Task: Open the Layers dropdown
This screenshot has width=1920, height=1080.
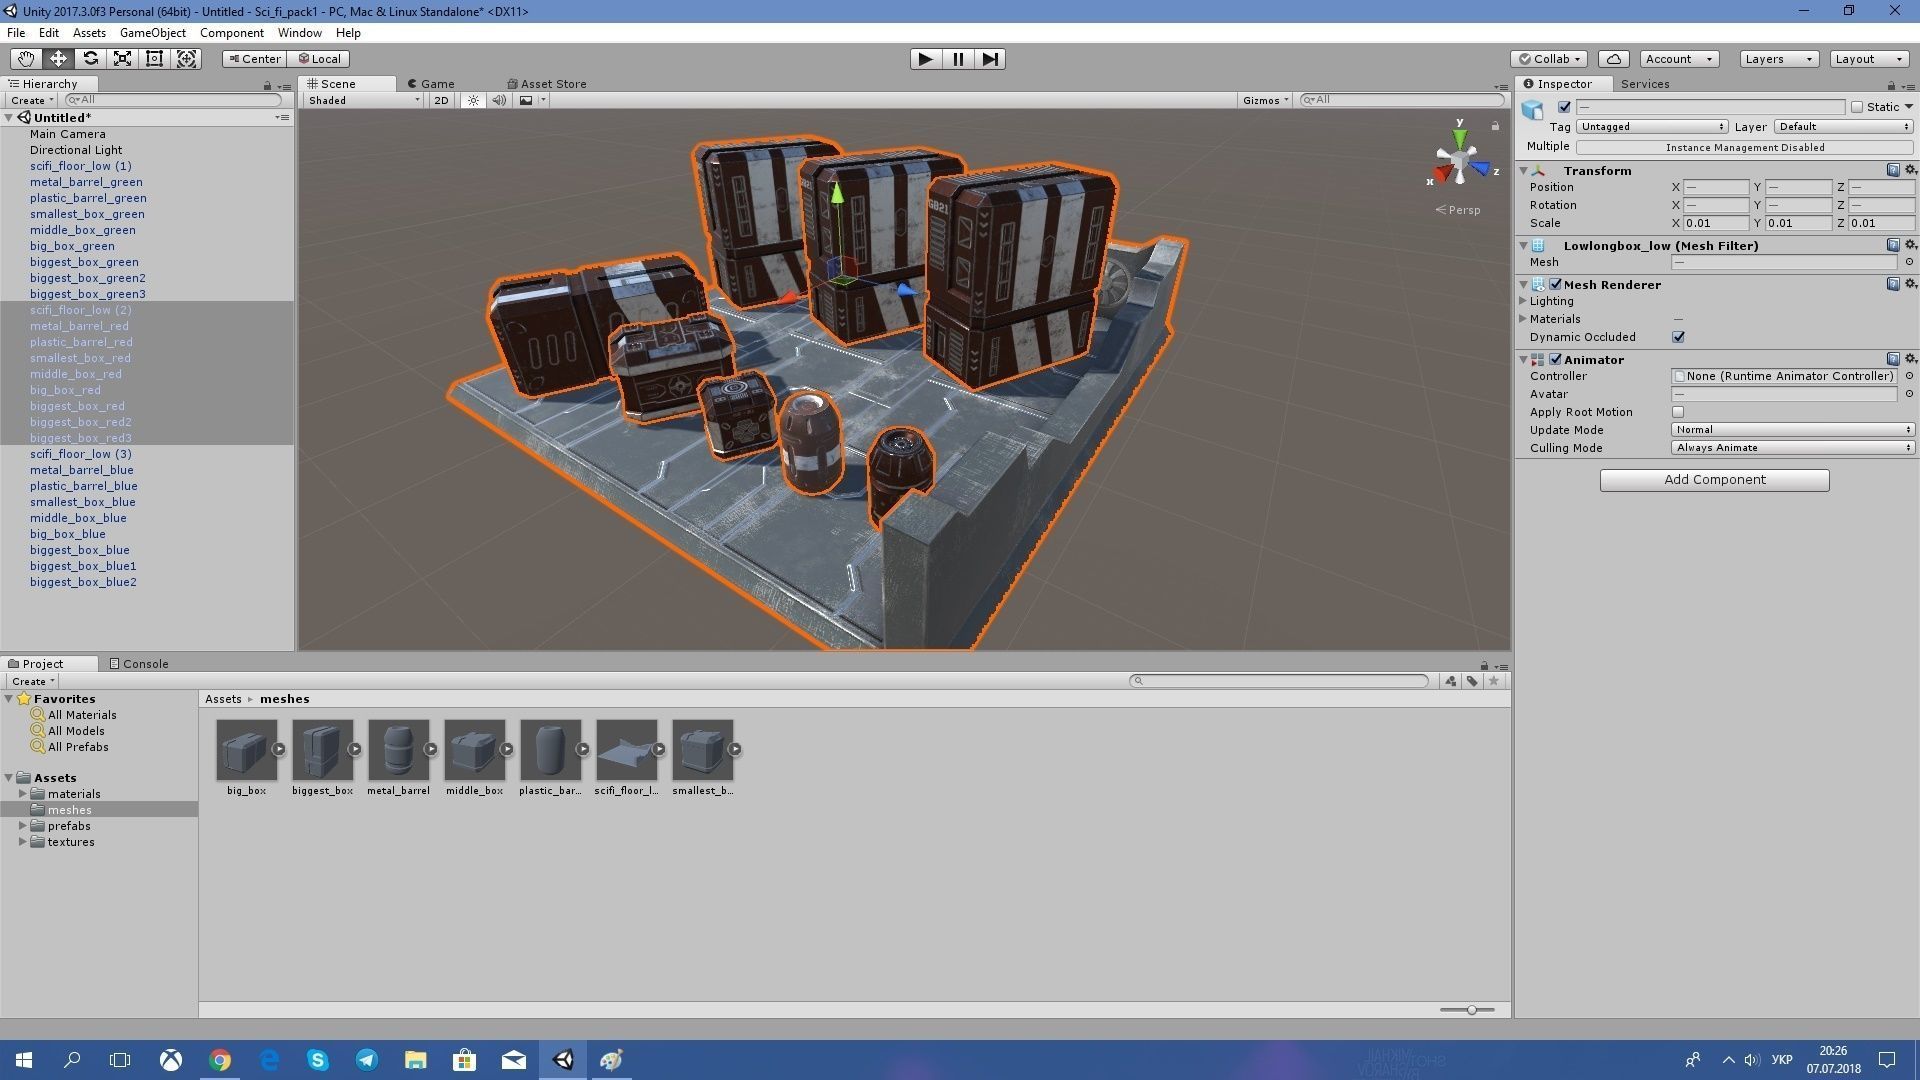Action: click(1778, 59)
